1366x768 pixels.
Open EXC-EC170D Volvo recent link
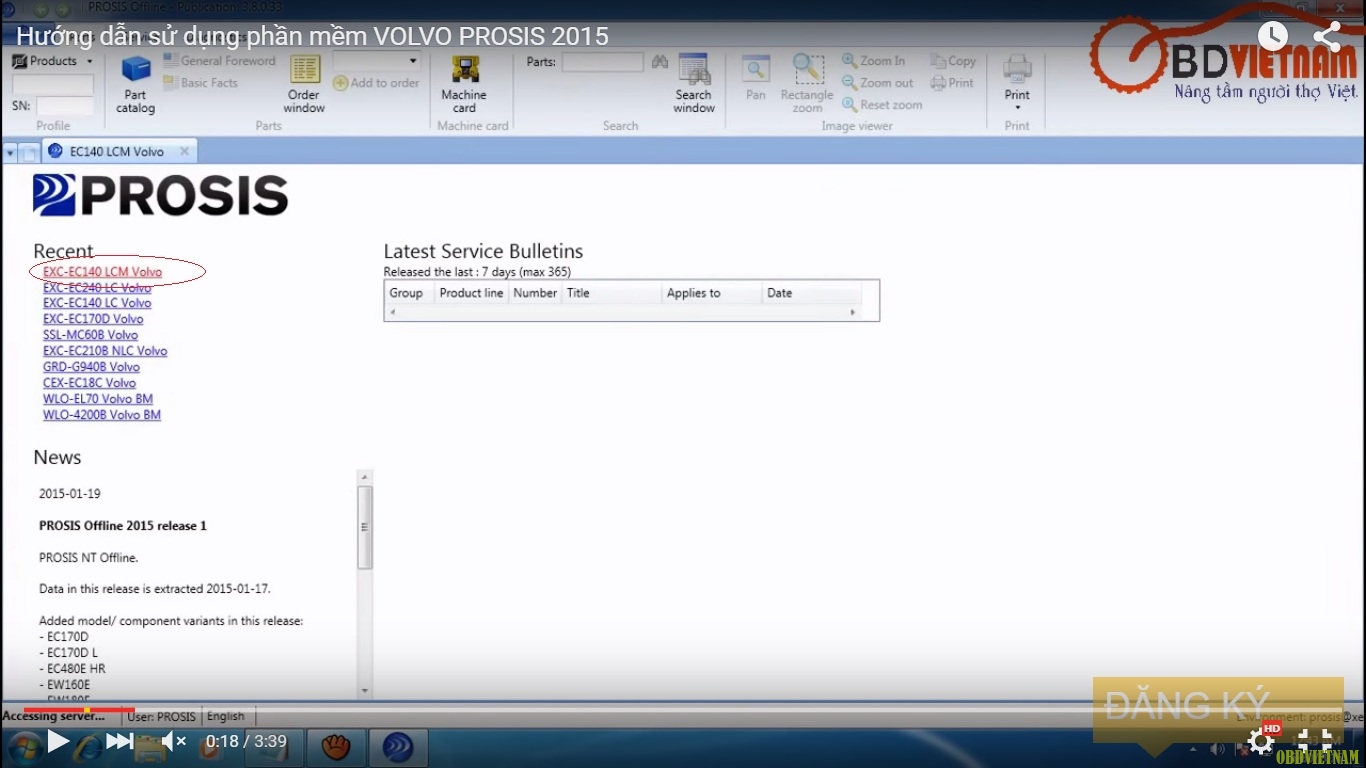point(93,319)
